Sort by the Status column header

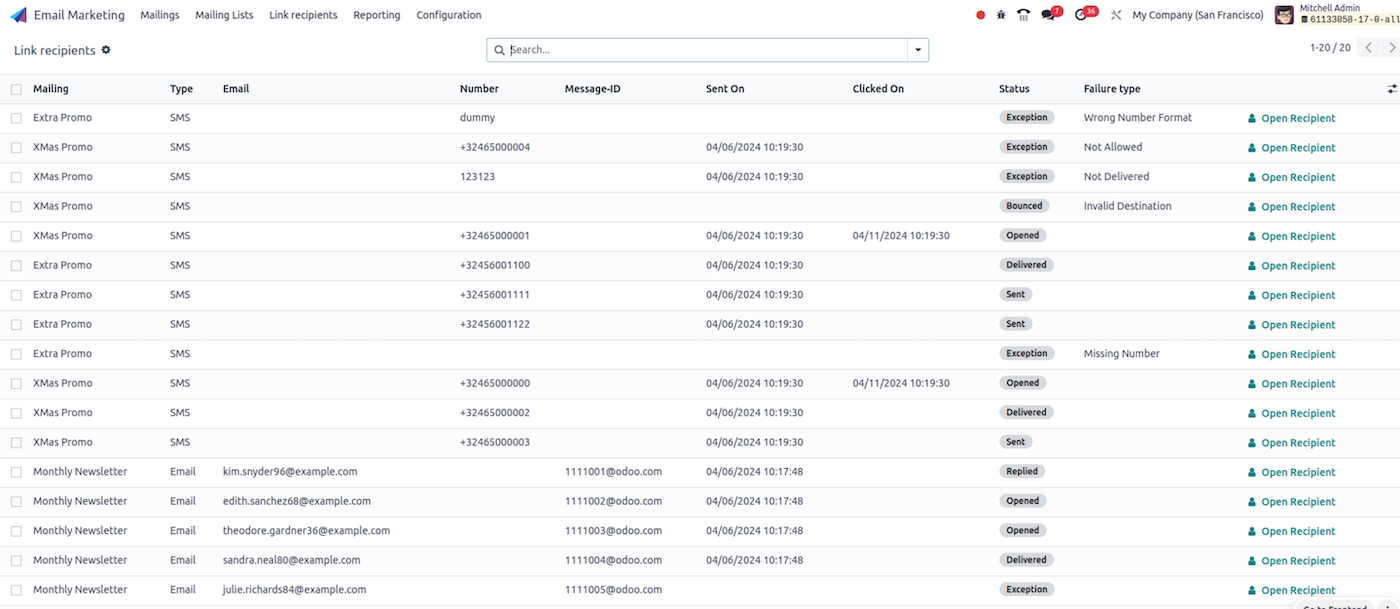pos(1014,89)
